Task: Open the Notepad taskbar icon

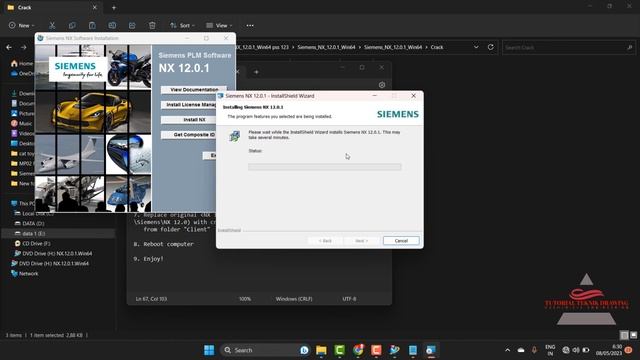Action: (413, 350)
